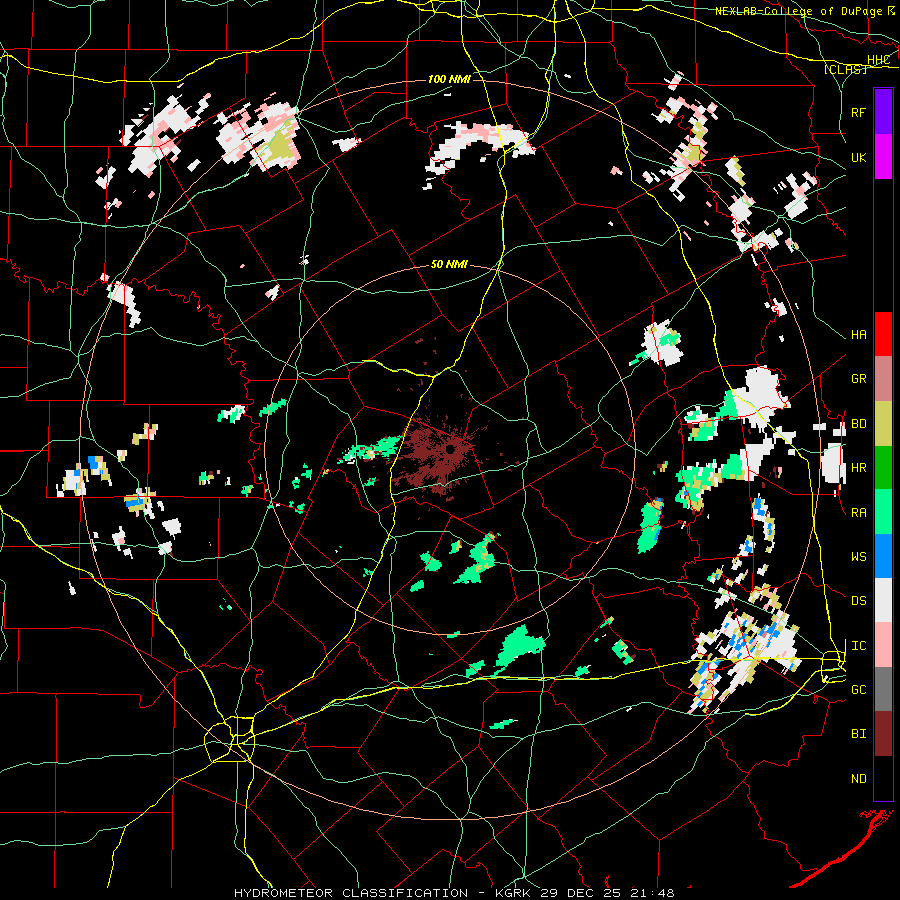Pick the dark green HR swatch
The height and width of the screenshot is (900, 900).
pos(883,467)
